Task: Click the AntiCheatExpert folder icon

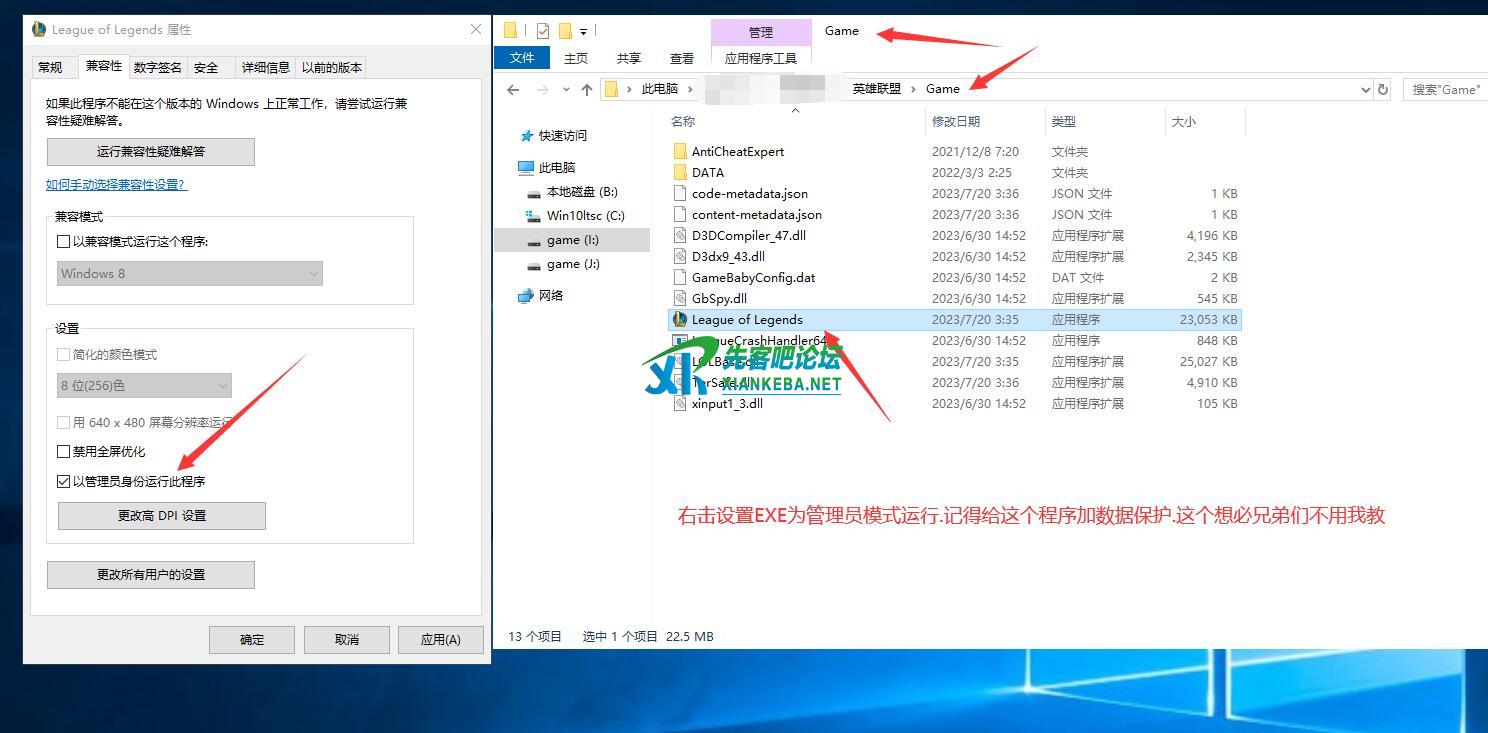Action: point(680,152)
